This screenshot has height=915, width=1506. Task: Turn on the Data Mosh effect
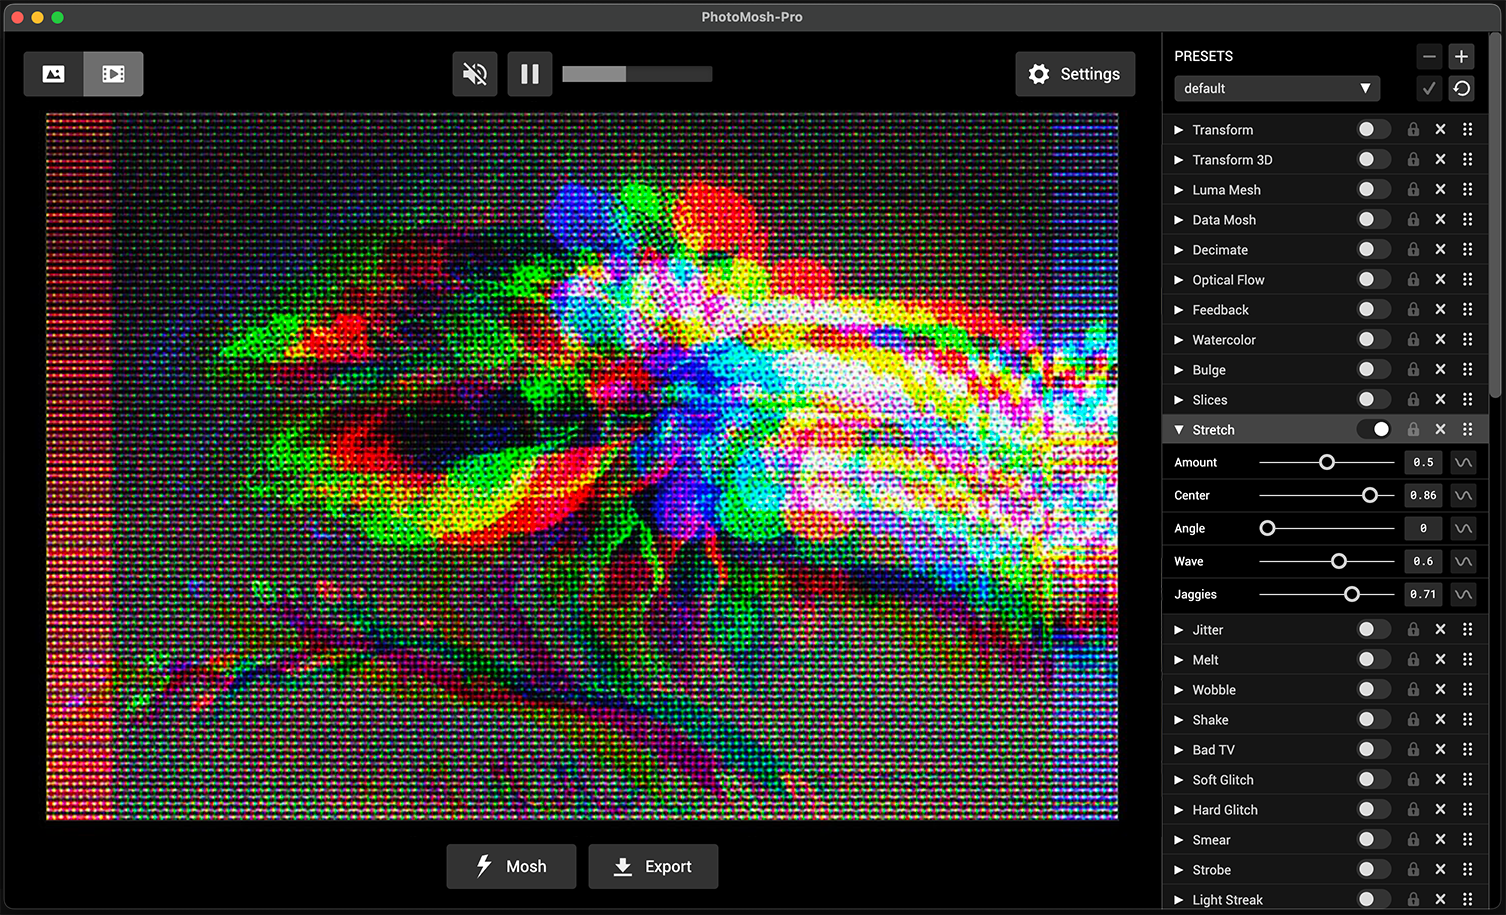(1373, 219)
